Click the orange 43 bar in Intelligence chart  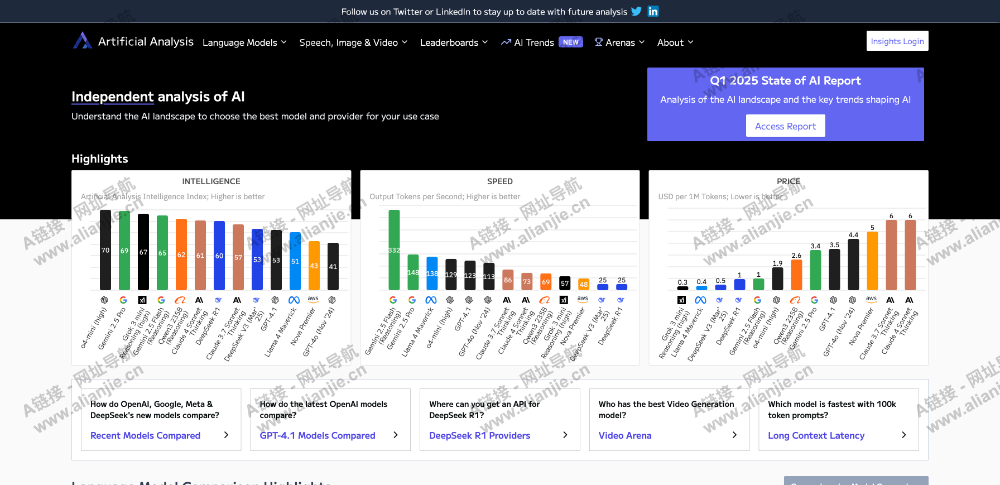[314, 265]
